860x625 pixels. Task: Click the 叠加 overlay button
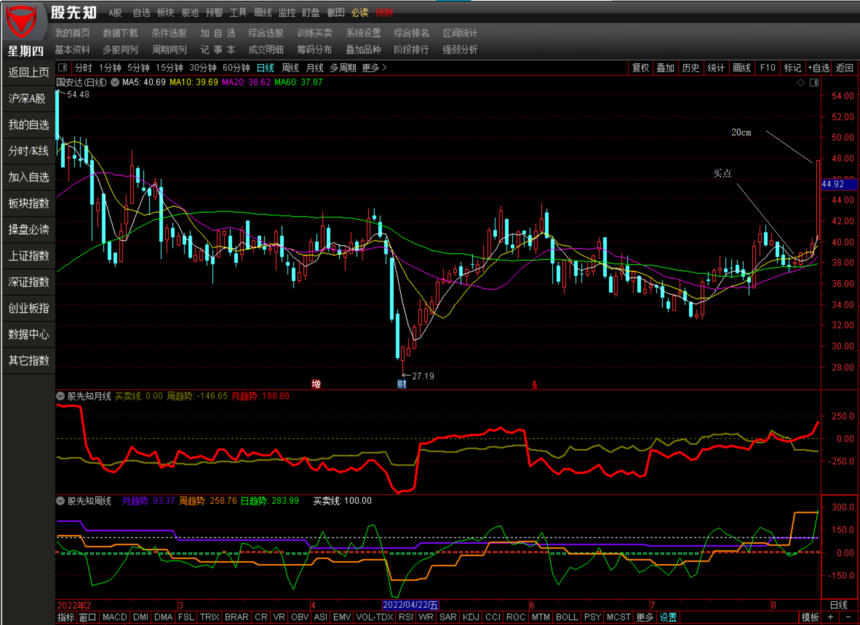pyautogui.click(x=665, y=67)
